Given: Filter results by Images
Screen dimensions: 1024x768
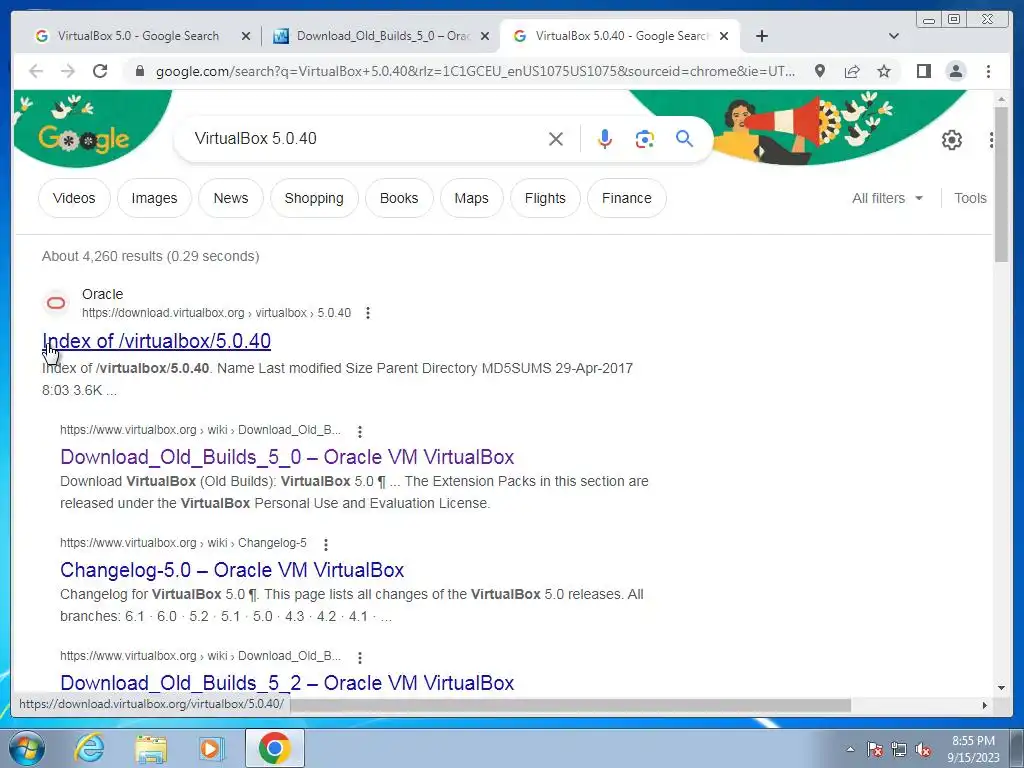Looking at the screenshot, I should coord(154,198).
